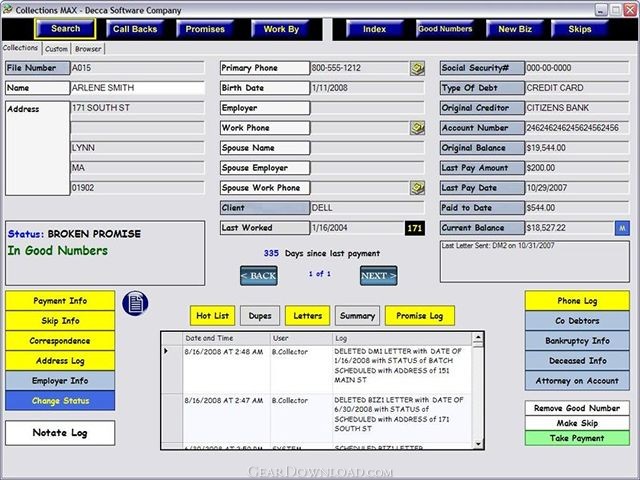Click the black 171 badge beside Last Worked
Screen dimensions: 640x480
415,228
